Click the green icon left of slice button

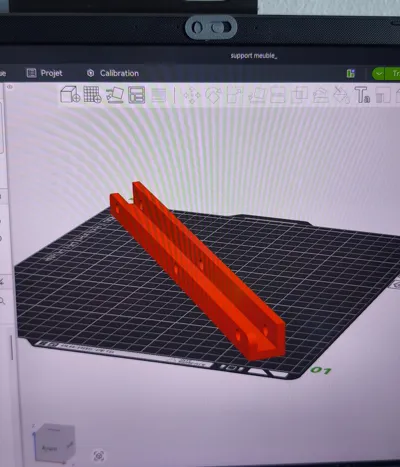coord(351,73)
